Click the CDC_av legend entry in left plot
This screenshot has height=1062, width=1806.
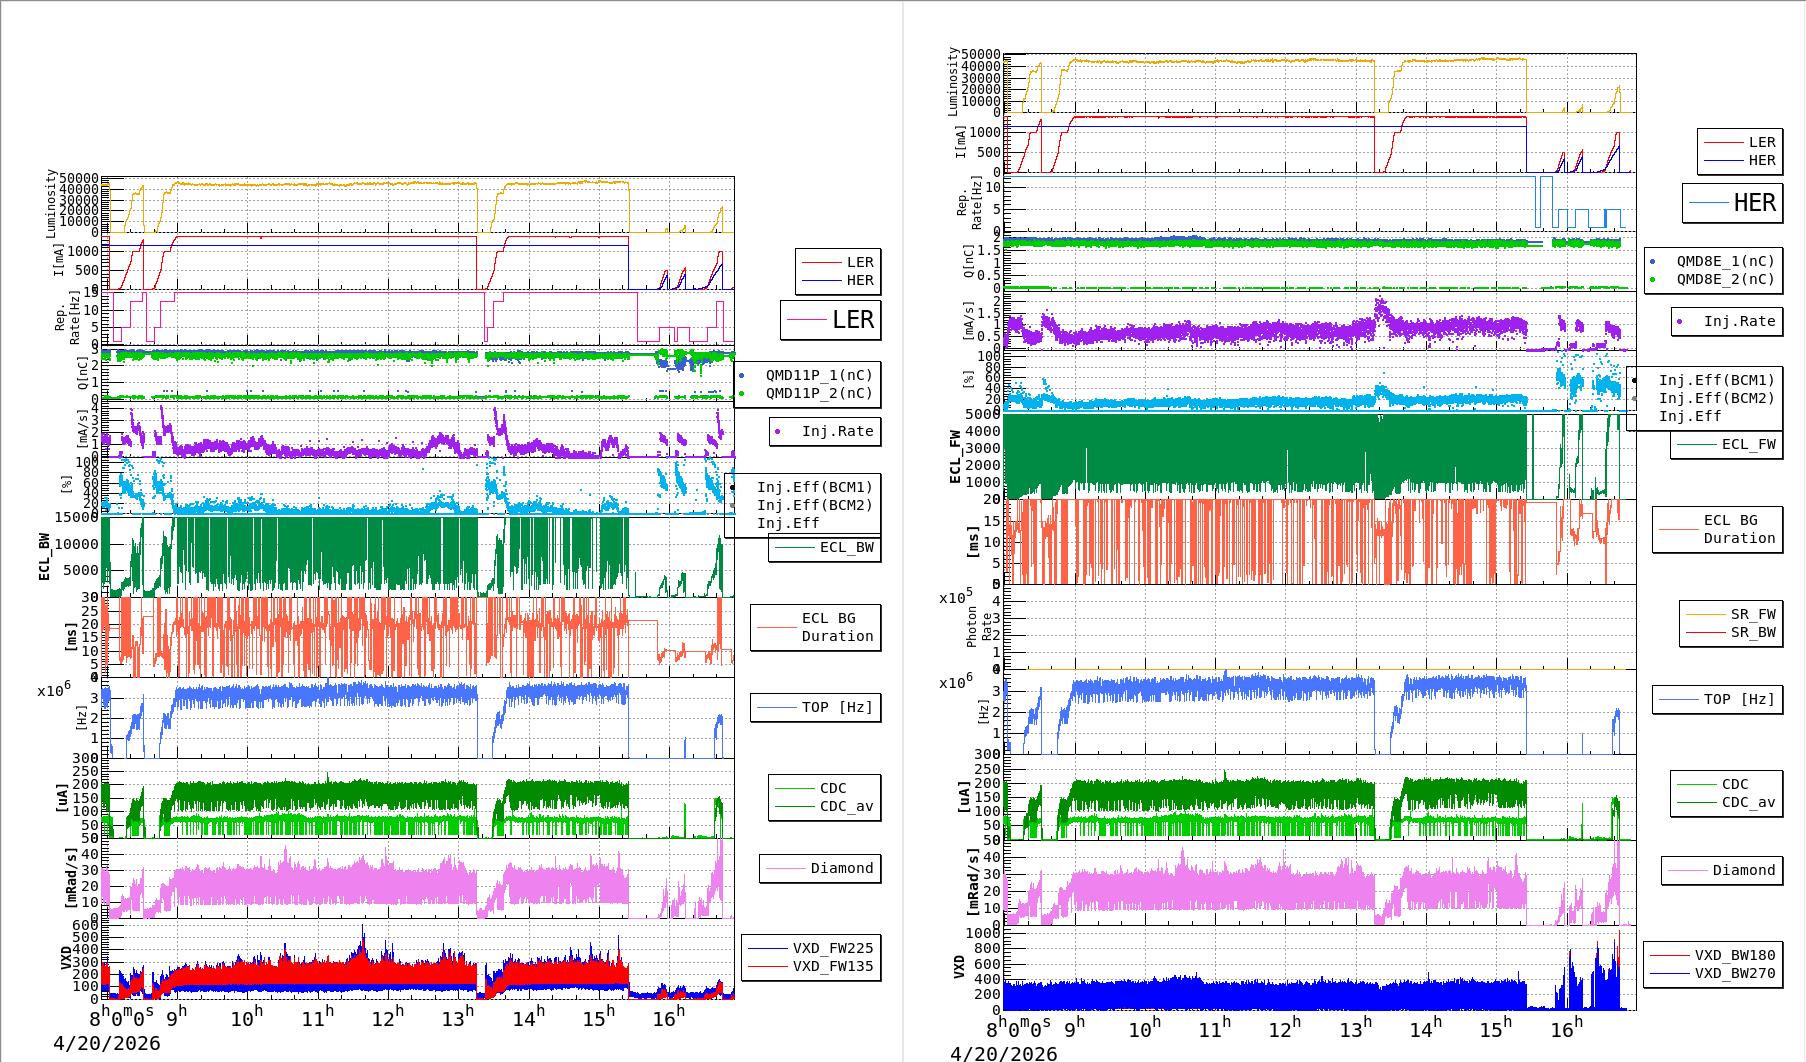coord(824,806)
